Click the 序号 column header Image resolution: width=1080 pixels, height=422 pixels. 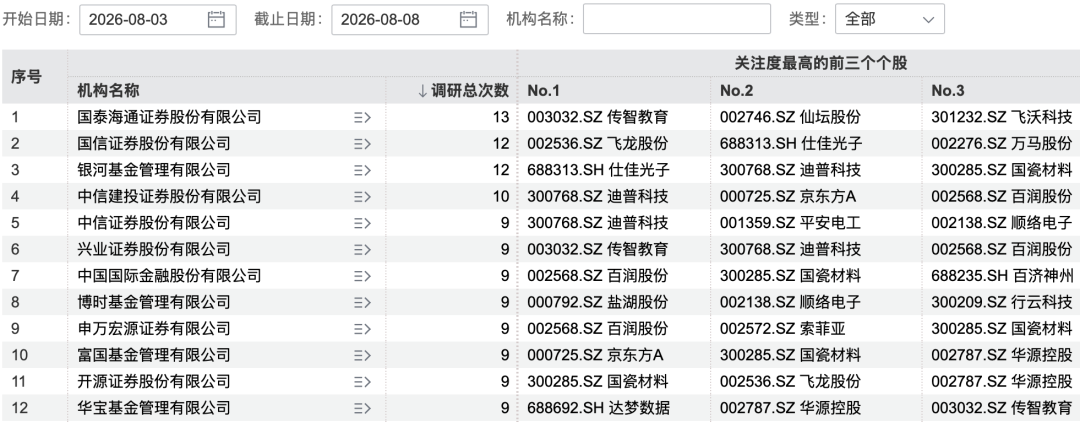tap(26, 77)
